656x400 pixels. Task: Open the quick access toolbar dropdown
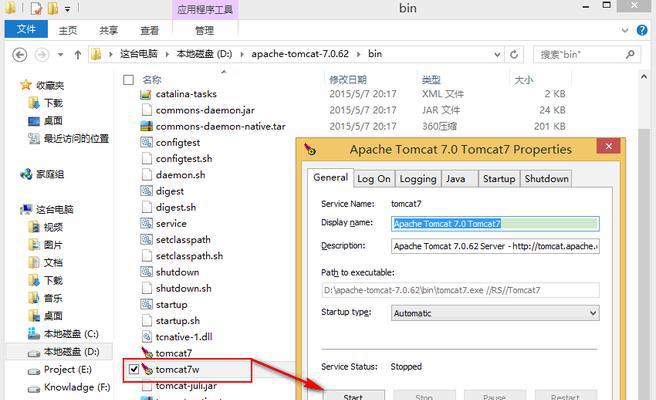click(68, 8)
